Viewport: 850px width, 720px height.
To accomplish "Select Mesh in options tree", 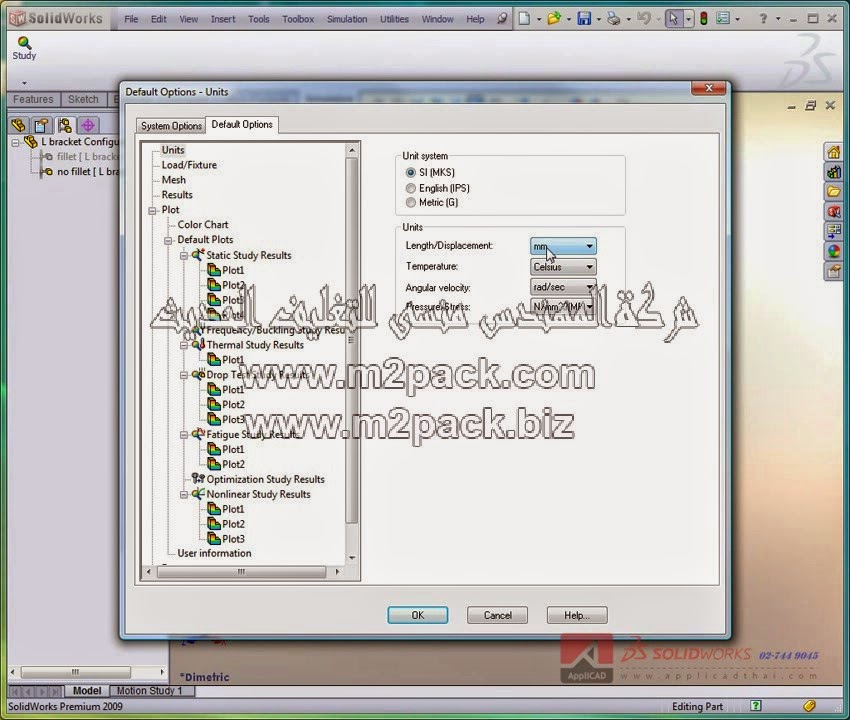I will [173, 179].
